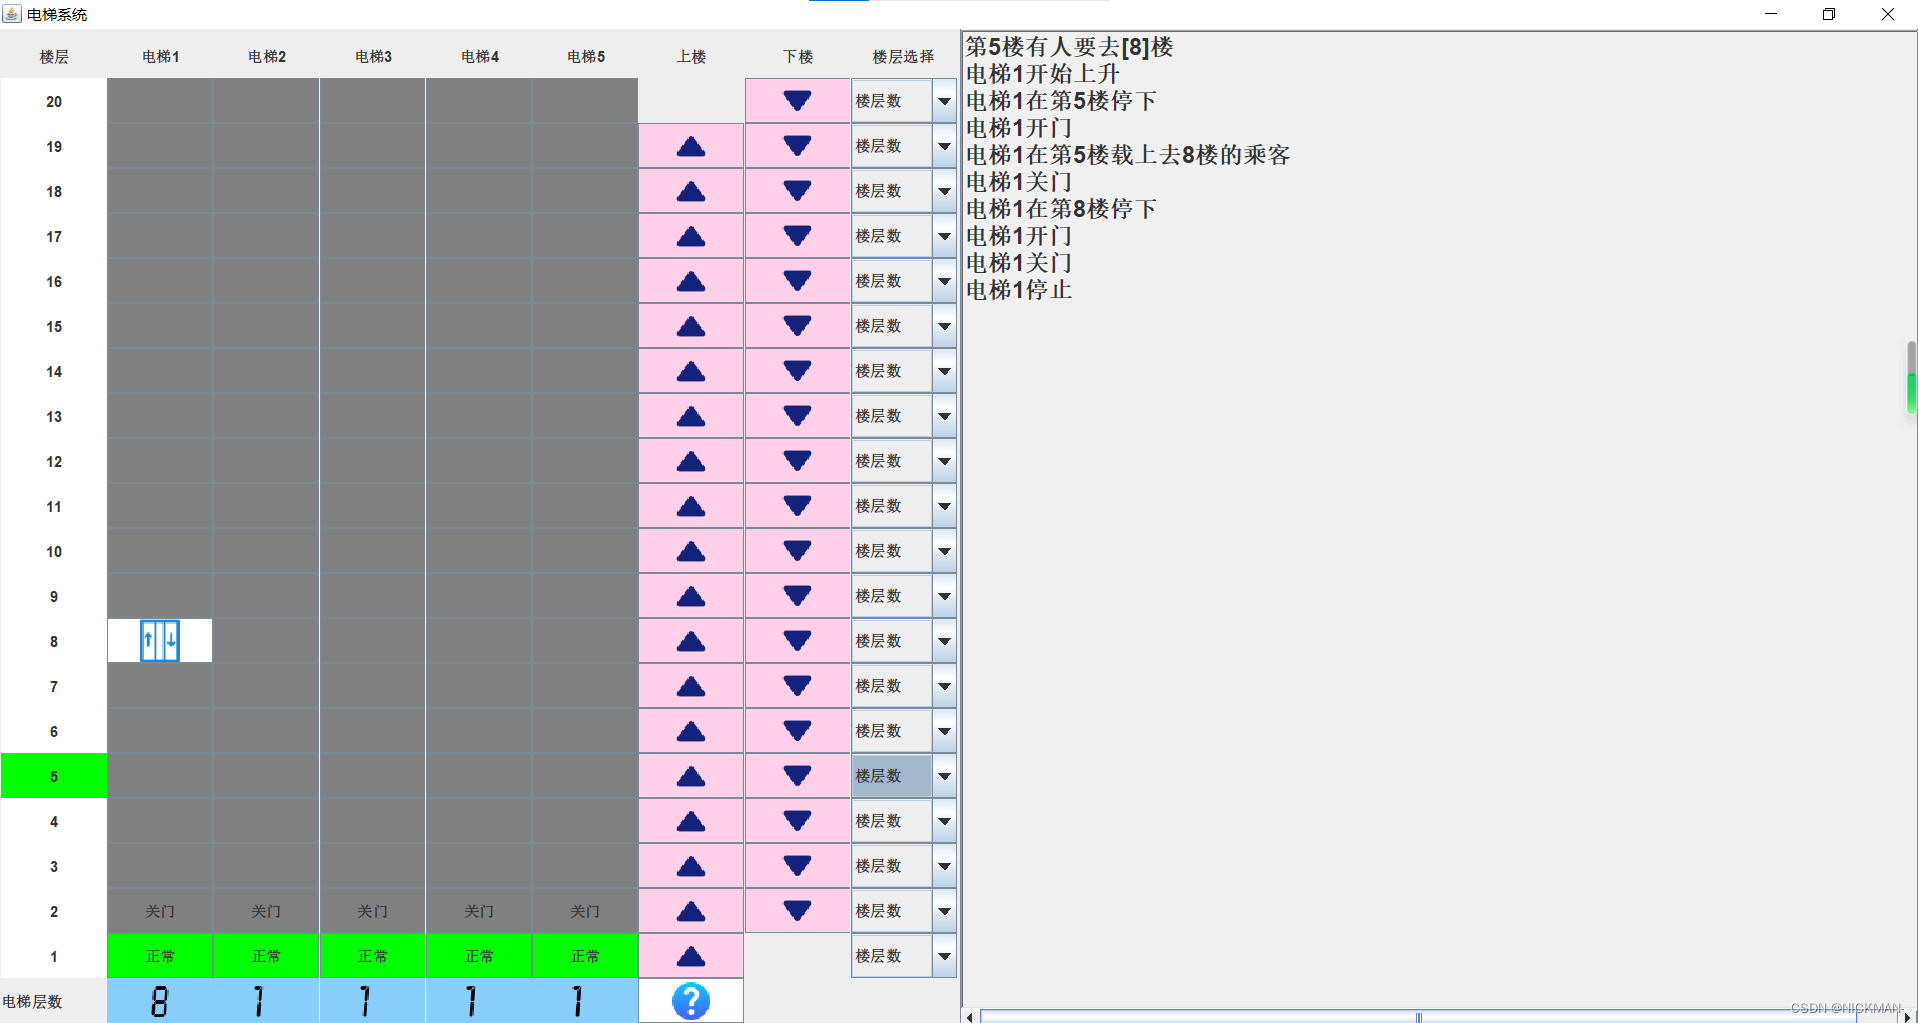The height and width of the screenshot is (1023, 1919).
Task: Expand 楼层数 combo box on floor 1
Action: [944, 956]
